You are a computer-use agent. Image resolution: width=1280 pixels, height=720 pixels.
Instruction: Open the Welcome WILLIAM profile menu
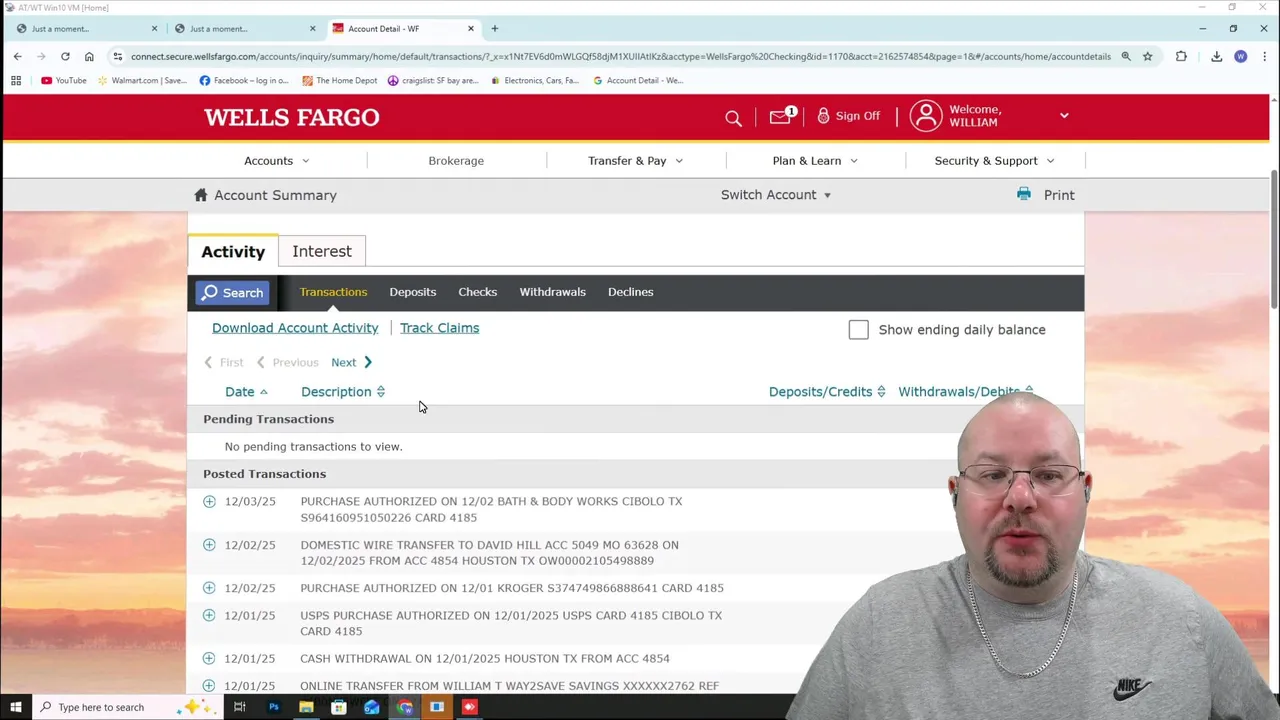[989, 116]
